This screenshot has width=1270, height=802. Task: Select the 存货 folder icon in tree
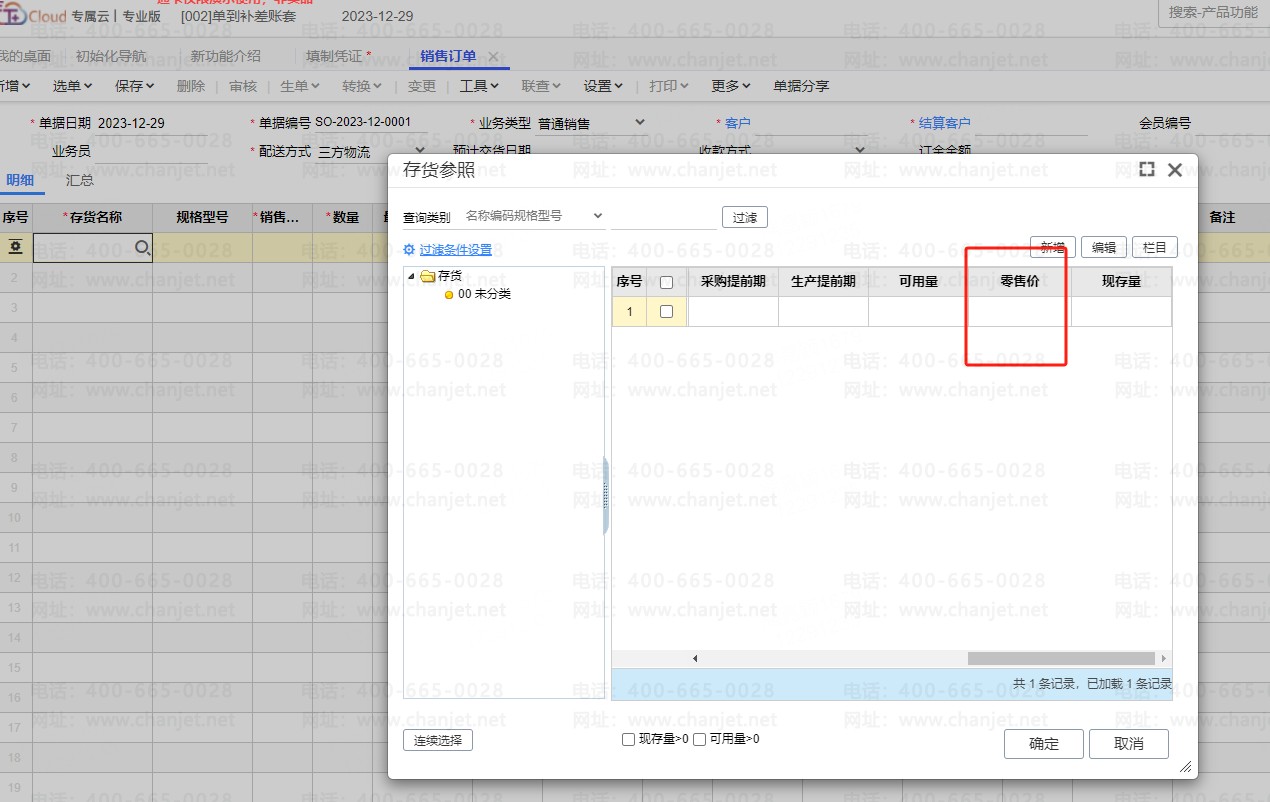[428, 276]
